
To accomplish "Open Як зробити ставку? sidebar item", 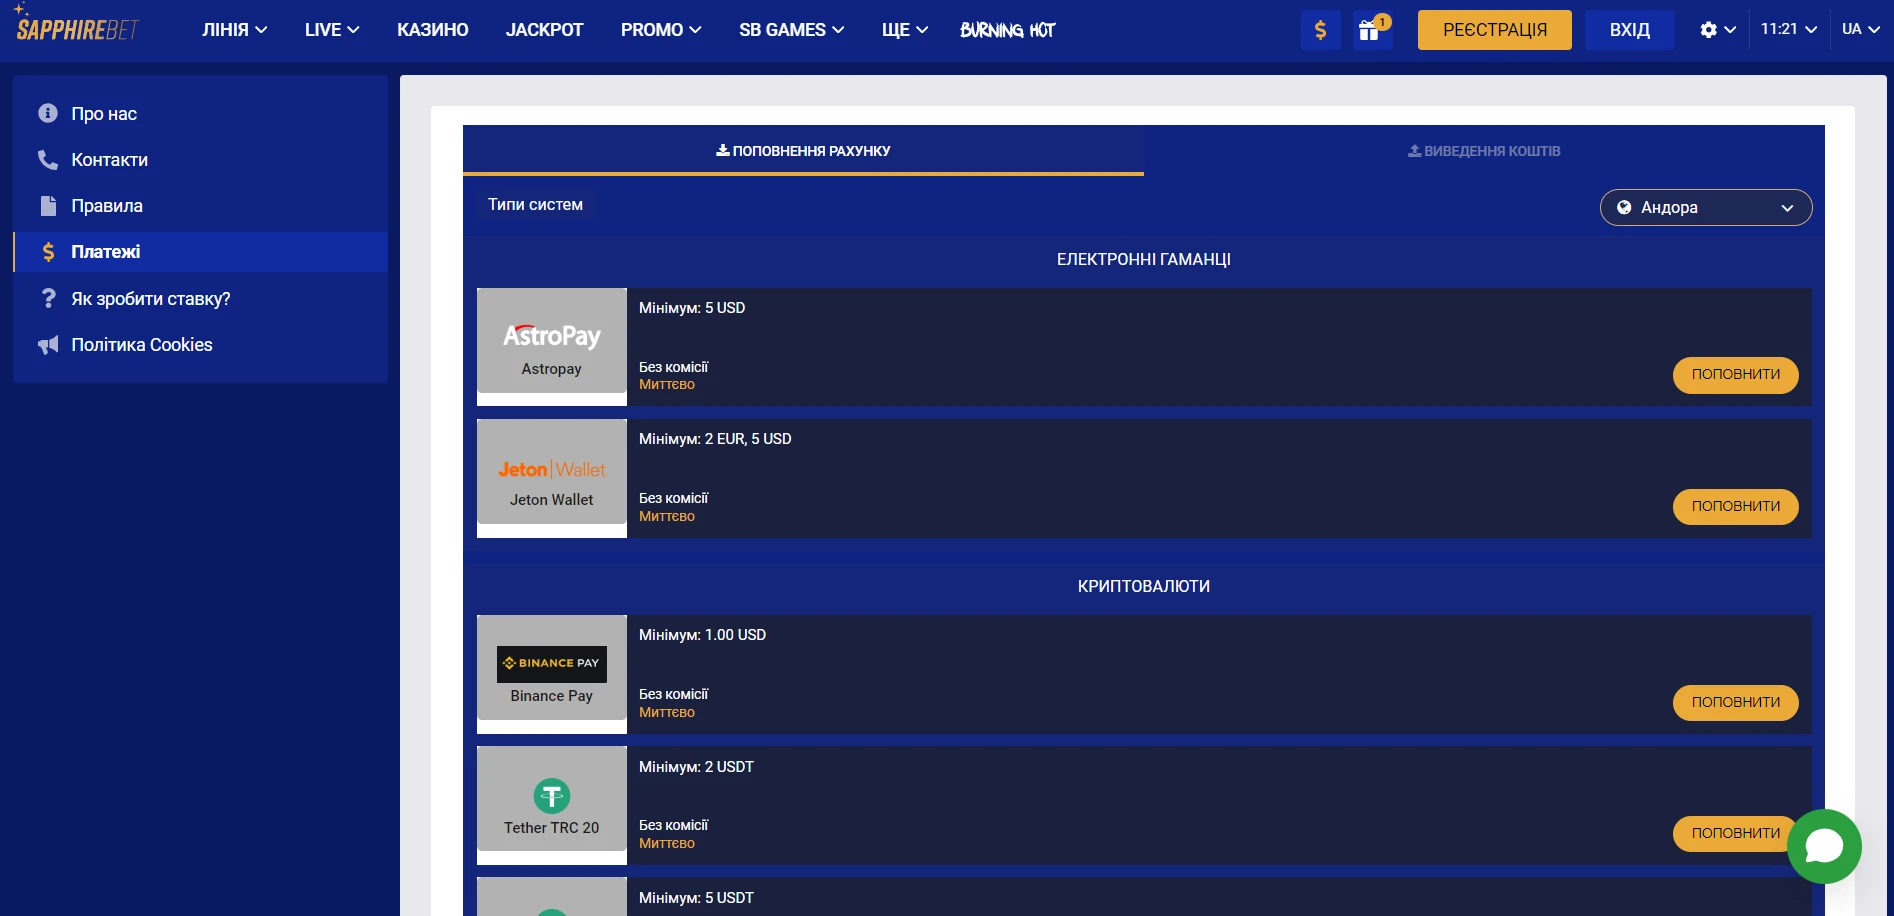I will pyautogui.click(x=200, y=299).
